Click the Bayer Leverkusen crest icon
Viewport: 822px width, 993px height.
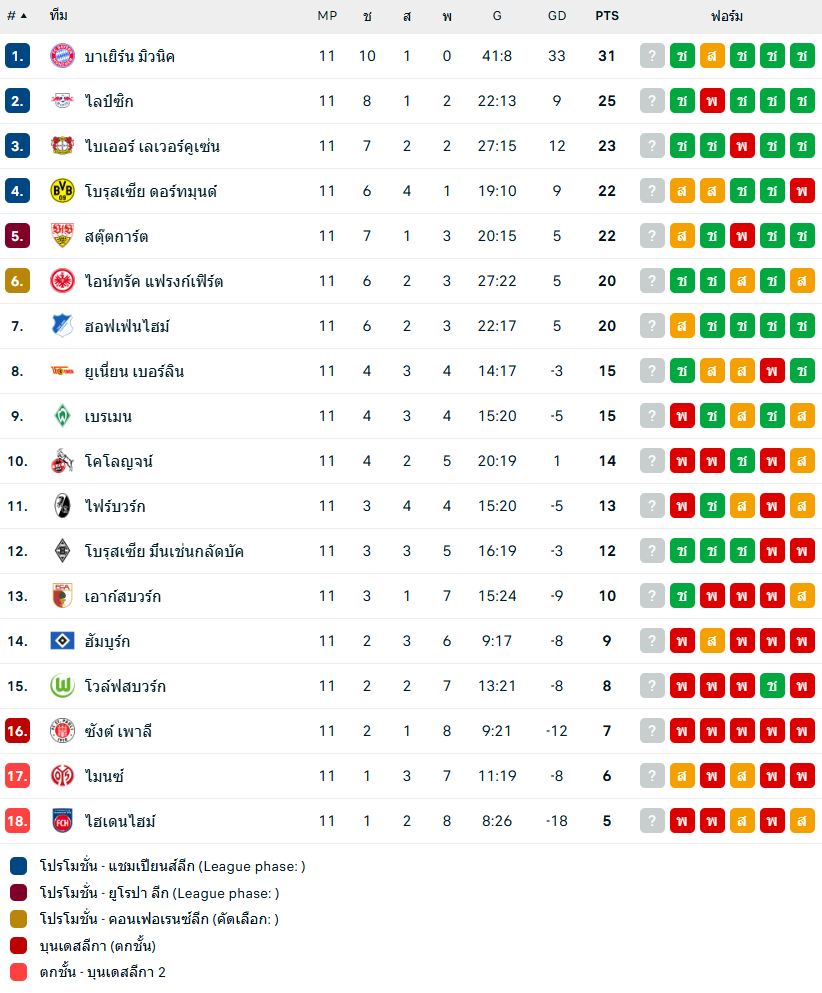[63, 146]
